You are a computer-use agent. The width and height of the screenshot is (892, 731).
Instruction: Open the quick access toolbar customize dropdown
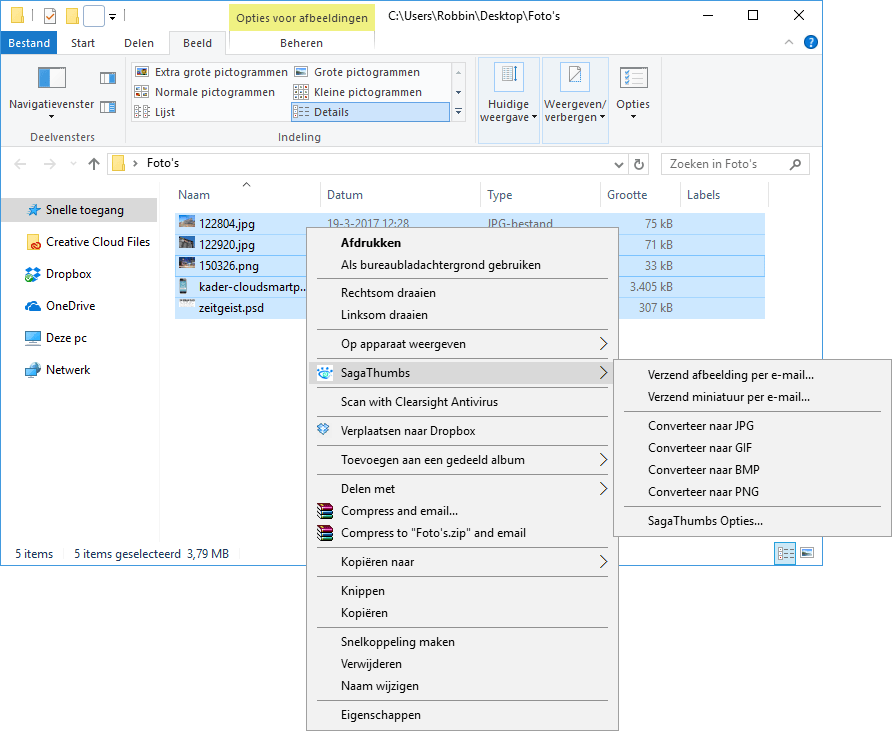pyautogui.click(x=113, y=17)
